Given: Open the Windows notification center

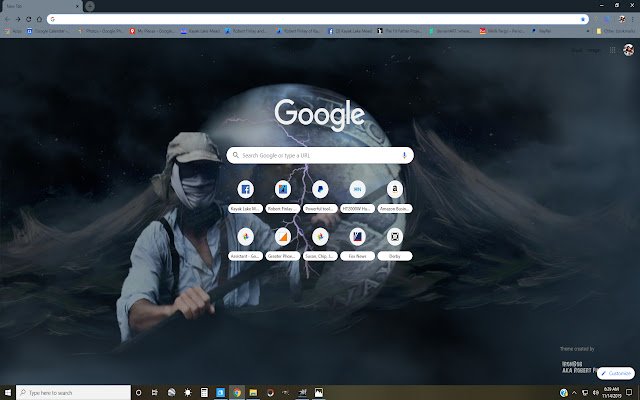Looking at the screenshot, I should 630,393.
